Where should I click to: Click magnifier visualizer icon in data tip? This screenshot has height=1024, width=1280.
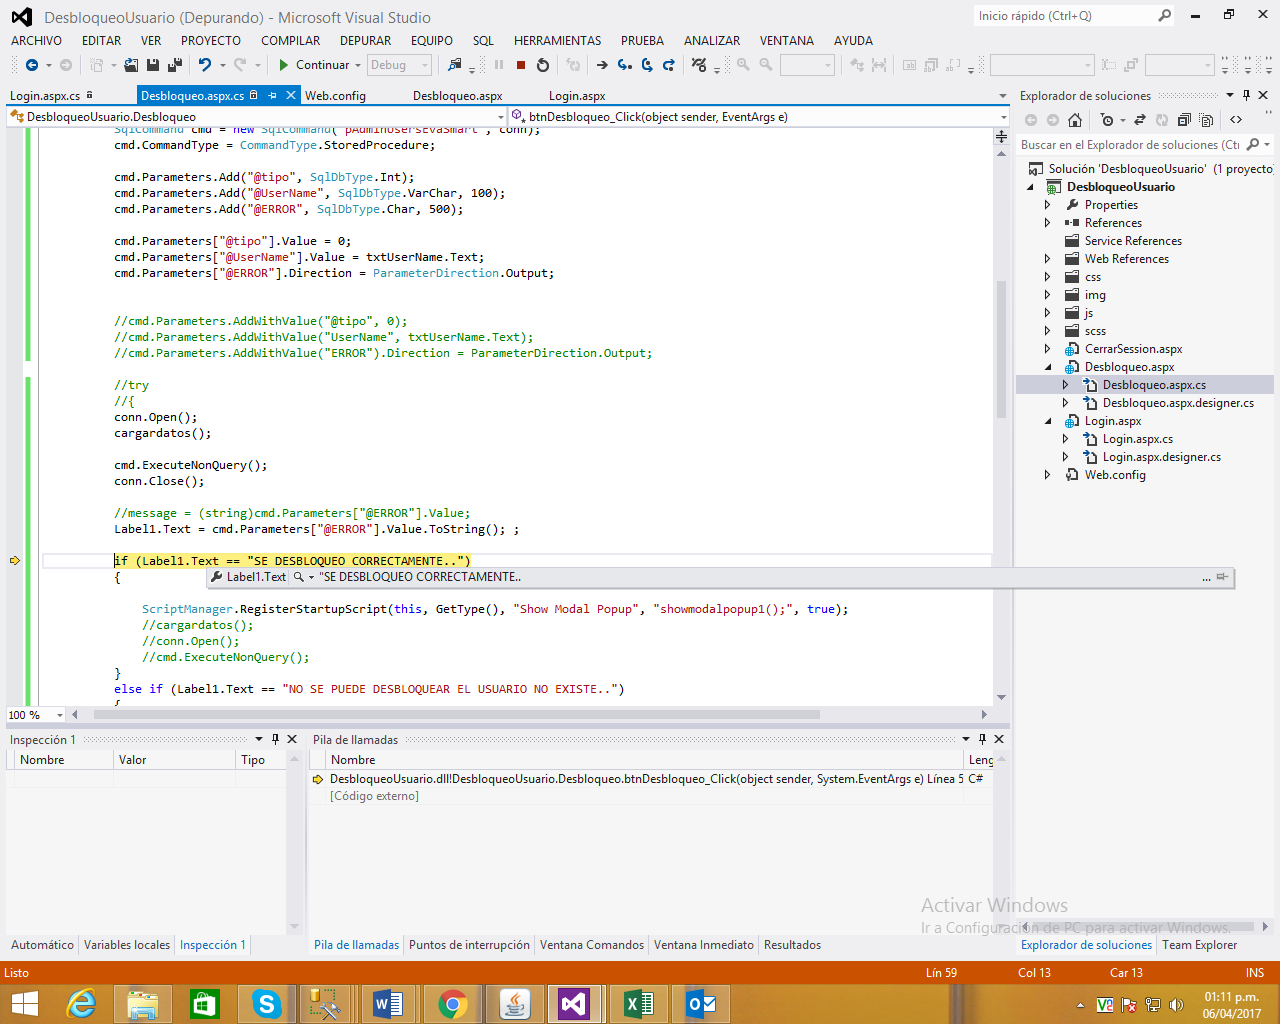298,577
